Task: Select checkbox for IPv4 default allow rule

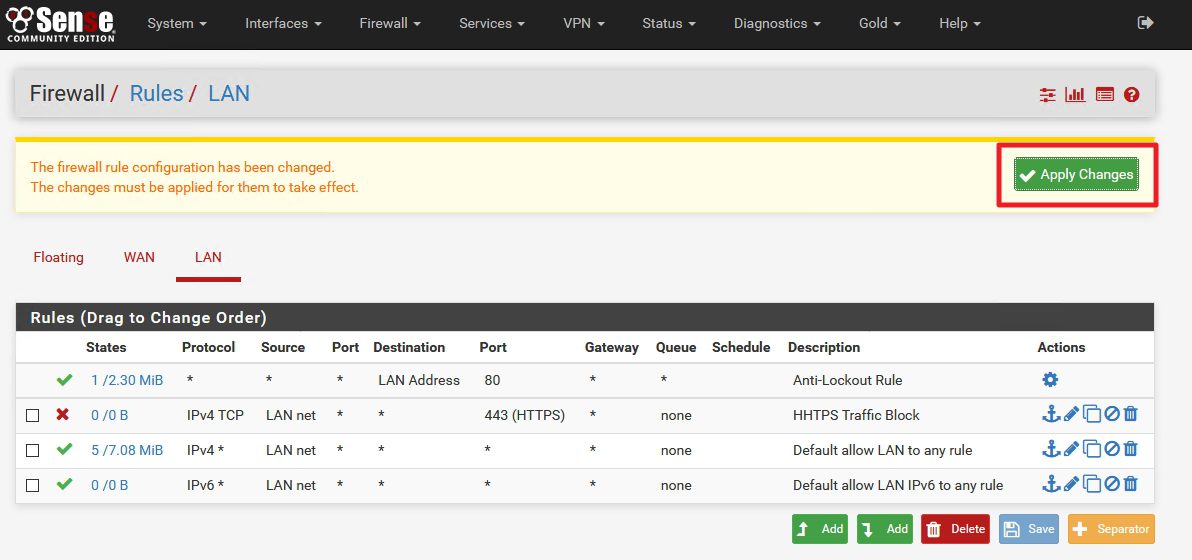Action: [x=33, y=450]
